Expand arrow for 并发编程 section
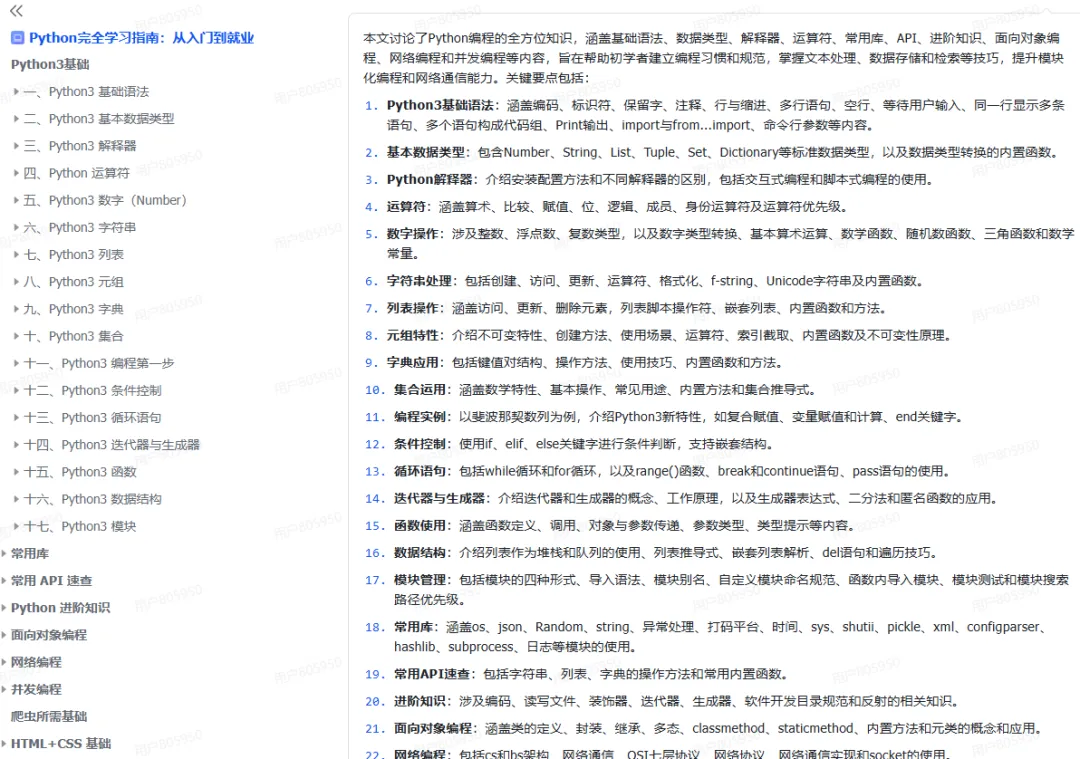 pyautogui.click(x=4, y=689)
